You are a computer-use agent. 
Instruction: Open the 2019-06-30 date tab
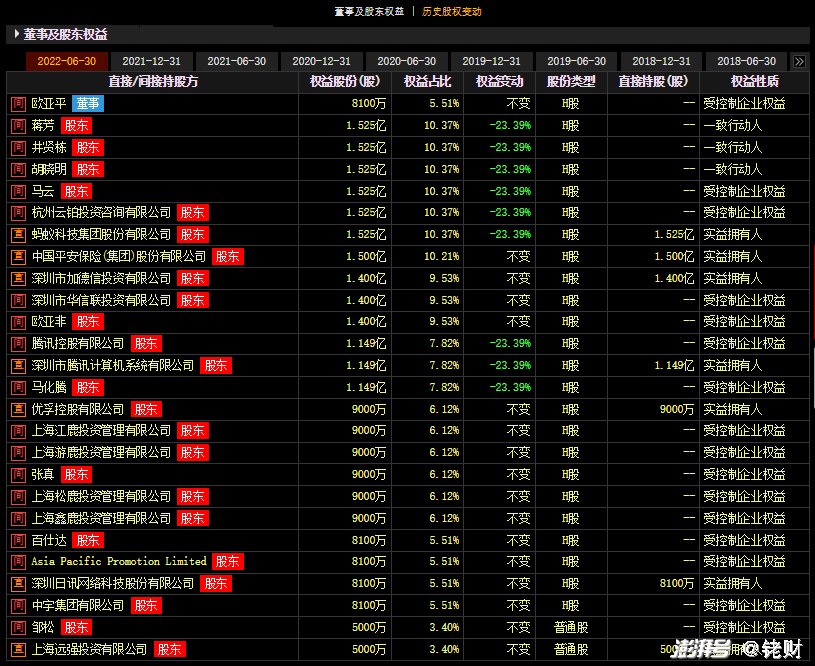click(576, 61)
